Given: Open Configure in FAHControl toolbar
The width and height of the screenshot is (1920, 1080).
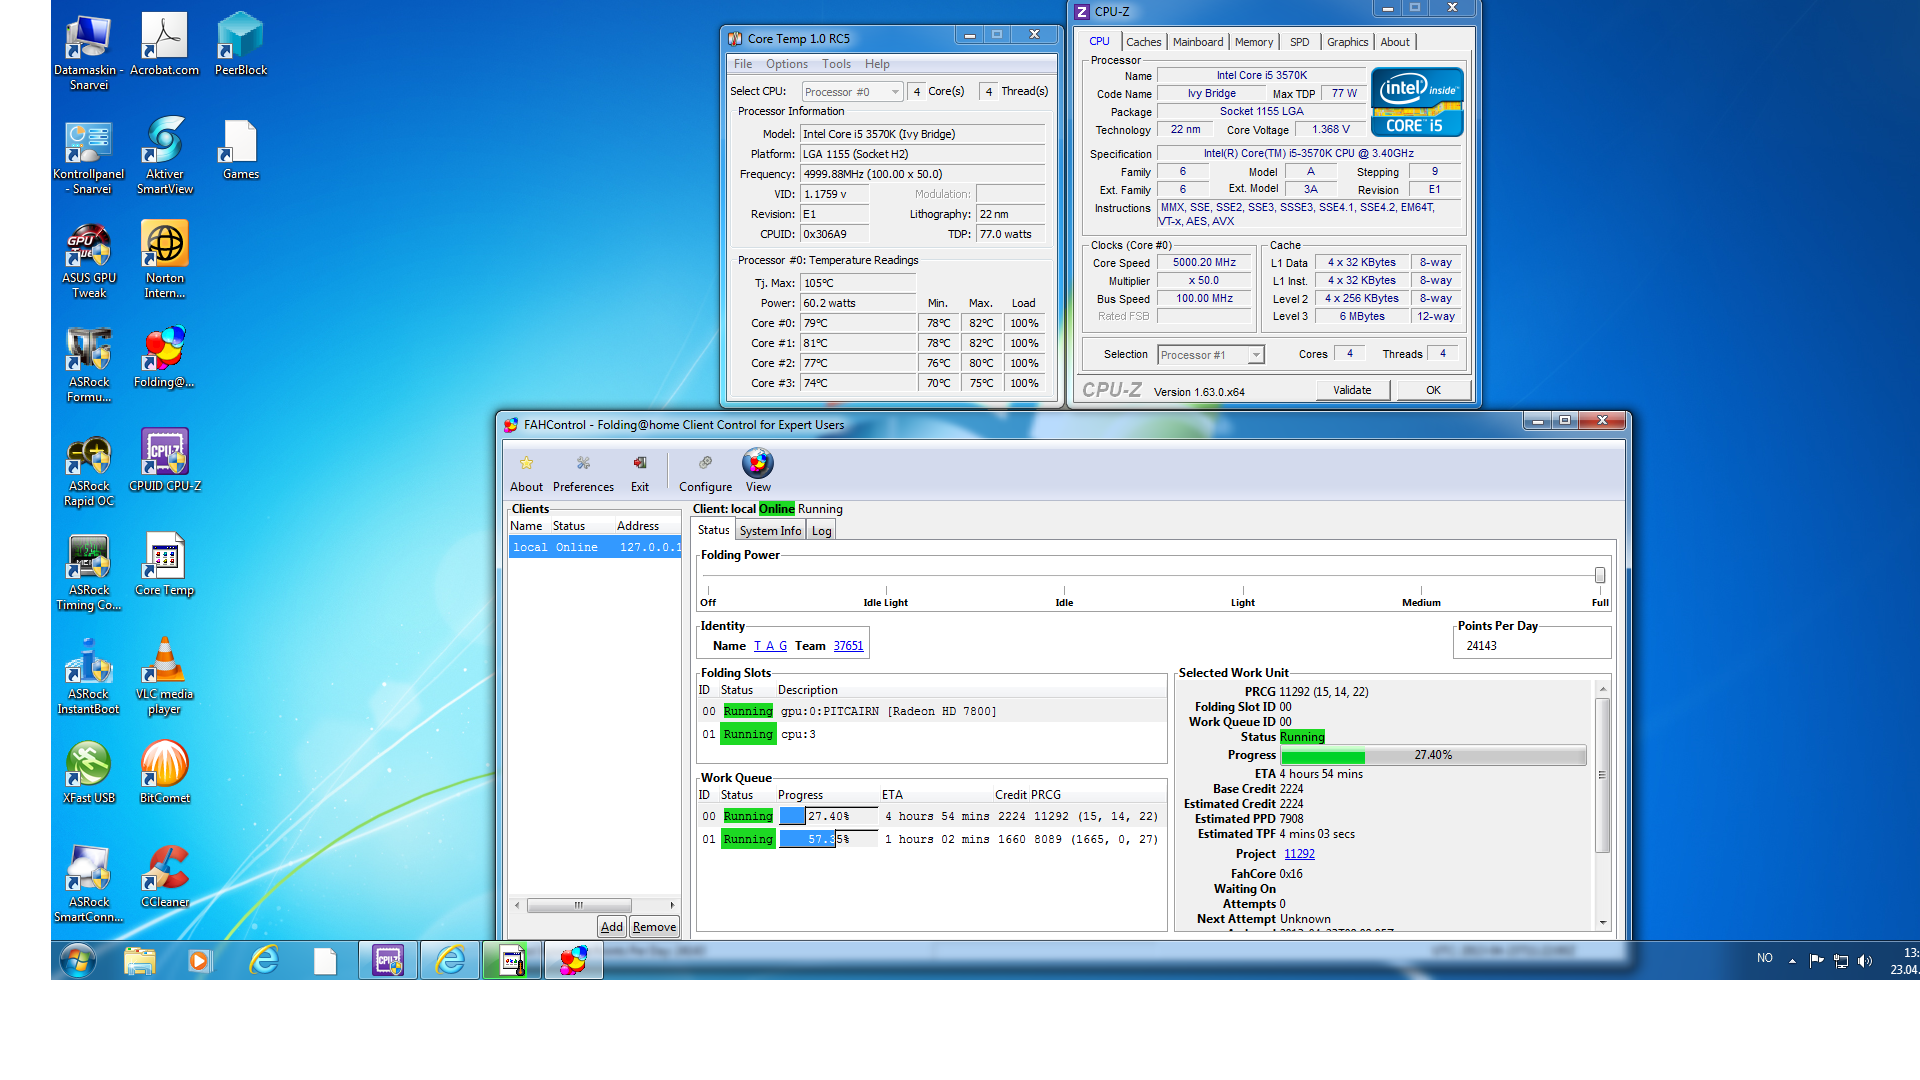Looking at the screenshot, I should click(705, 473).
